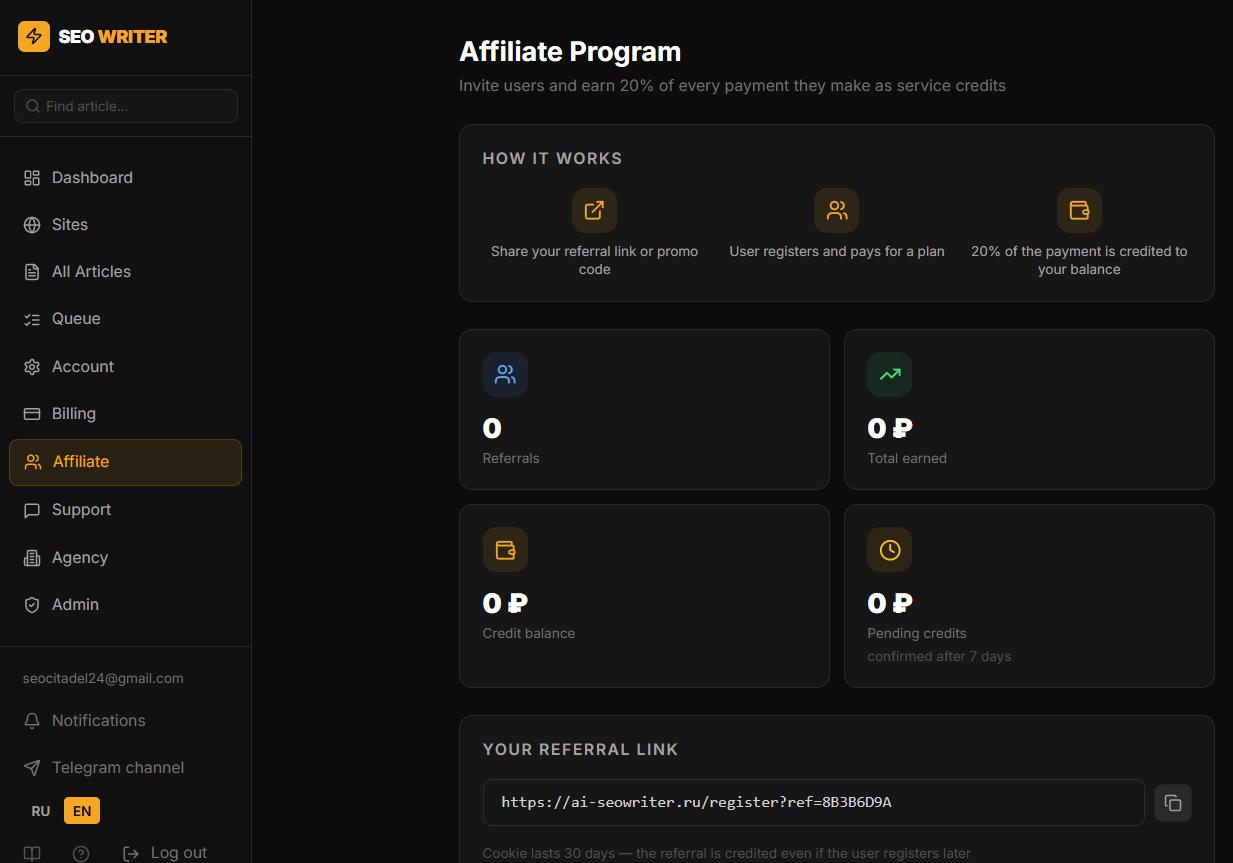
Task: Open the Agency section
Action: [x=125, y=557]
